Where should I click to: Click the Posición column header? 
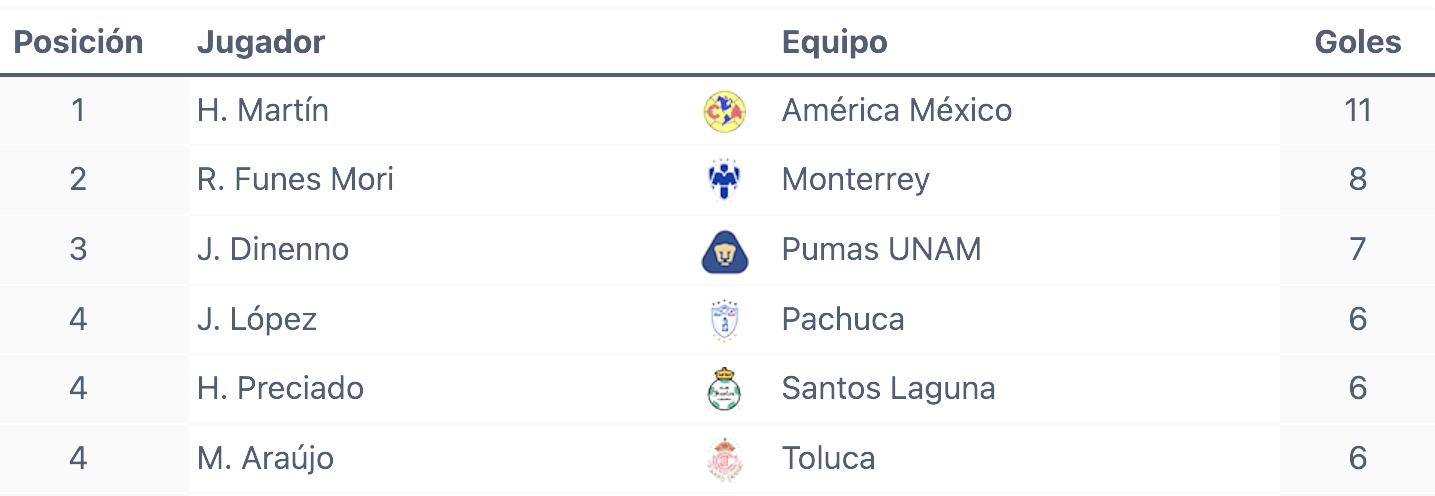78,42
